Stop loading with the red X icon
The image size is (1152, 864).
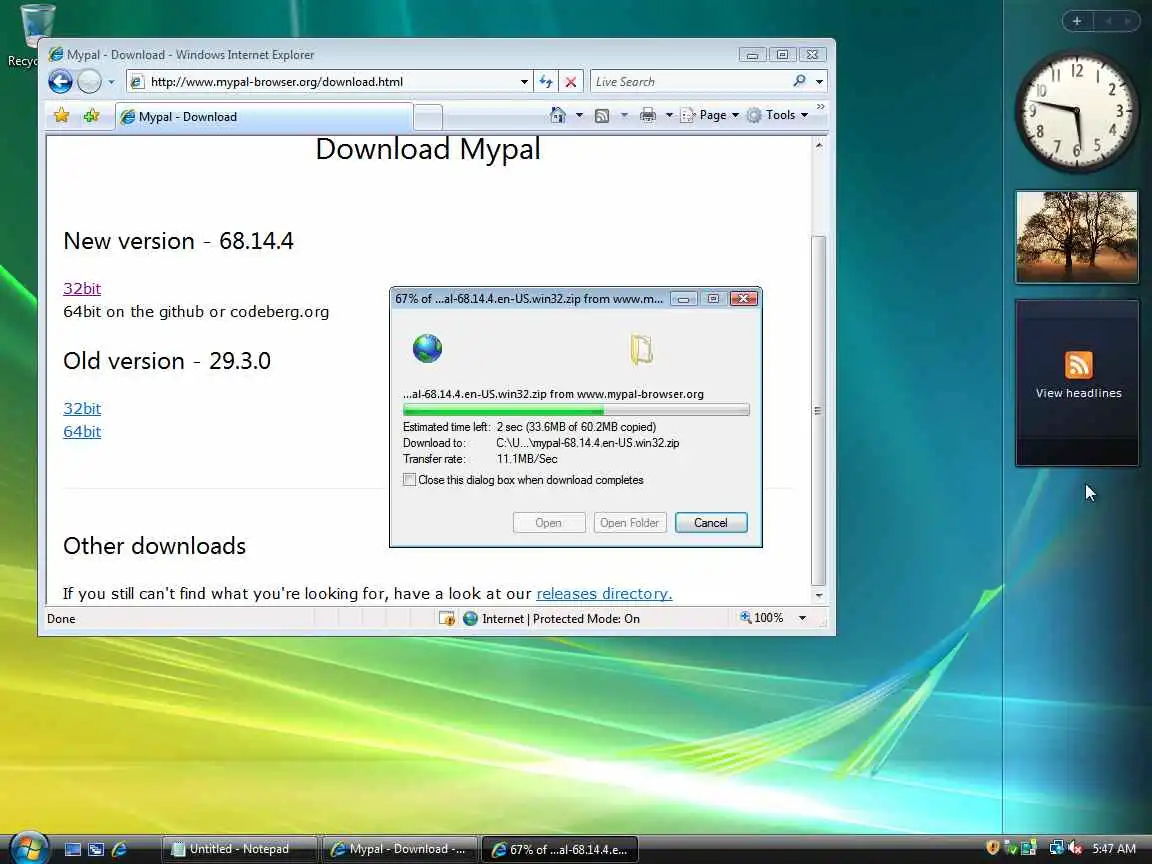pyautogui.click(x=570, y=82)
